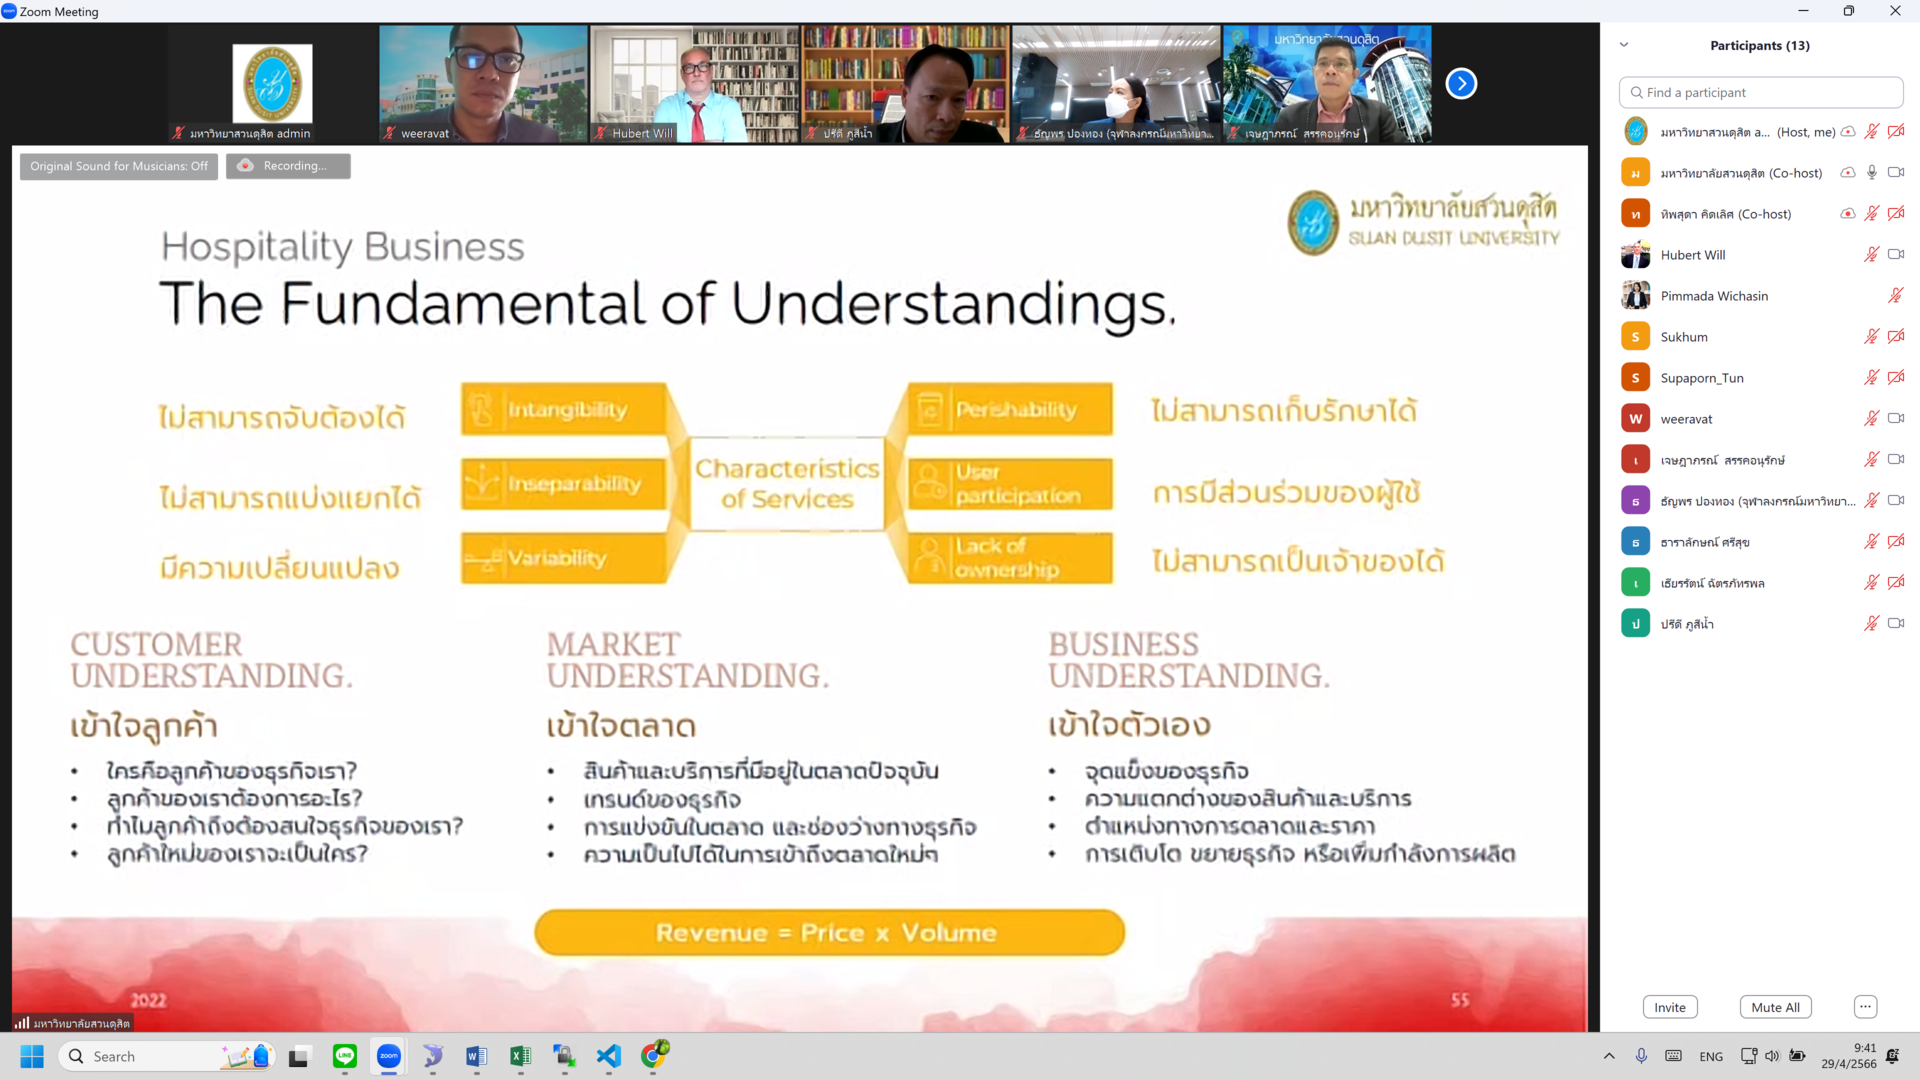The image size is (1920, 1080).
Task: Click cloud recording icon on first Co-host row
Action: coord(1848,173)
